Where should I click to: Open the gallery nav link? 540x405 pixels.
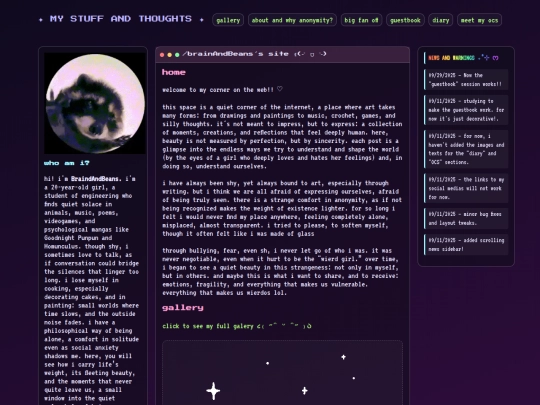tap(228, 20)
